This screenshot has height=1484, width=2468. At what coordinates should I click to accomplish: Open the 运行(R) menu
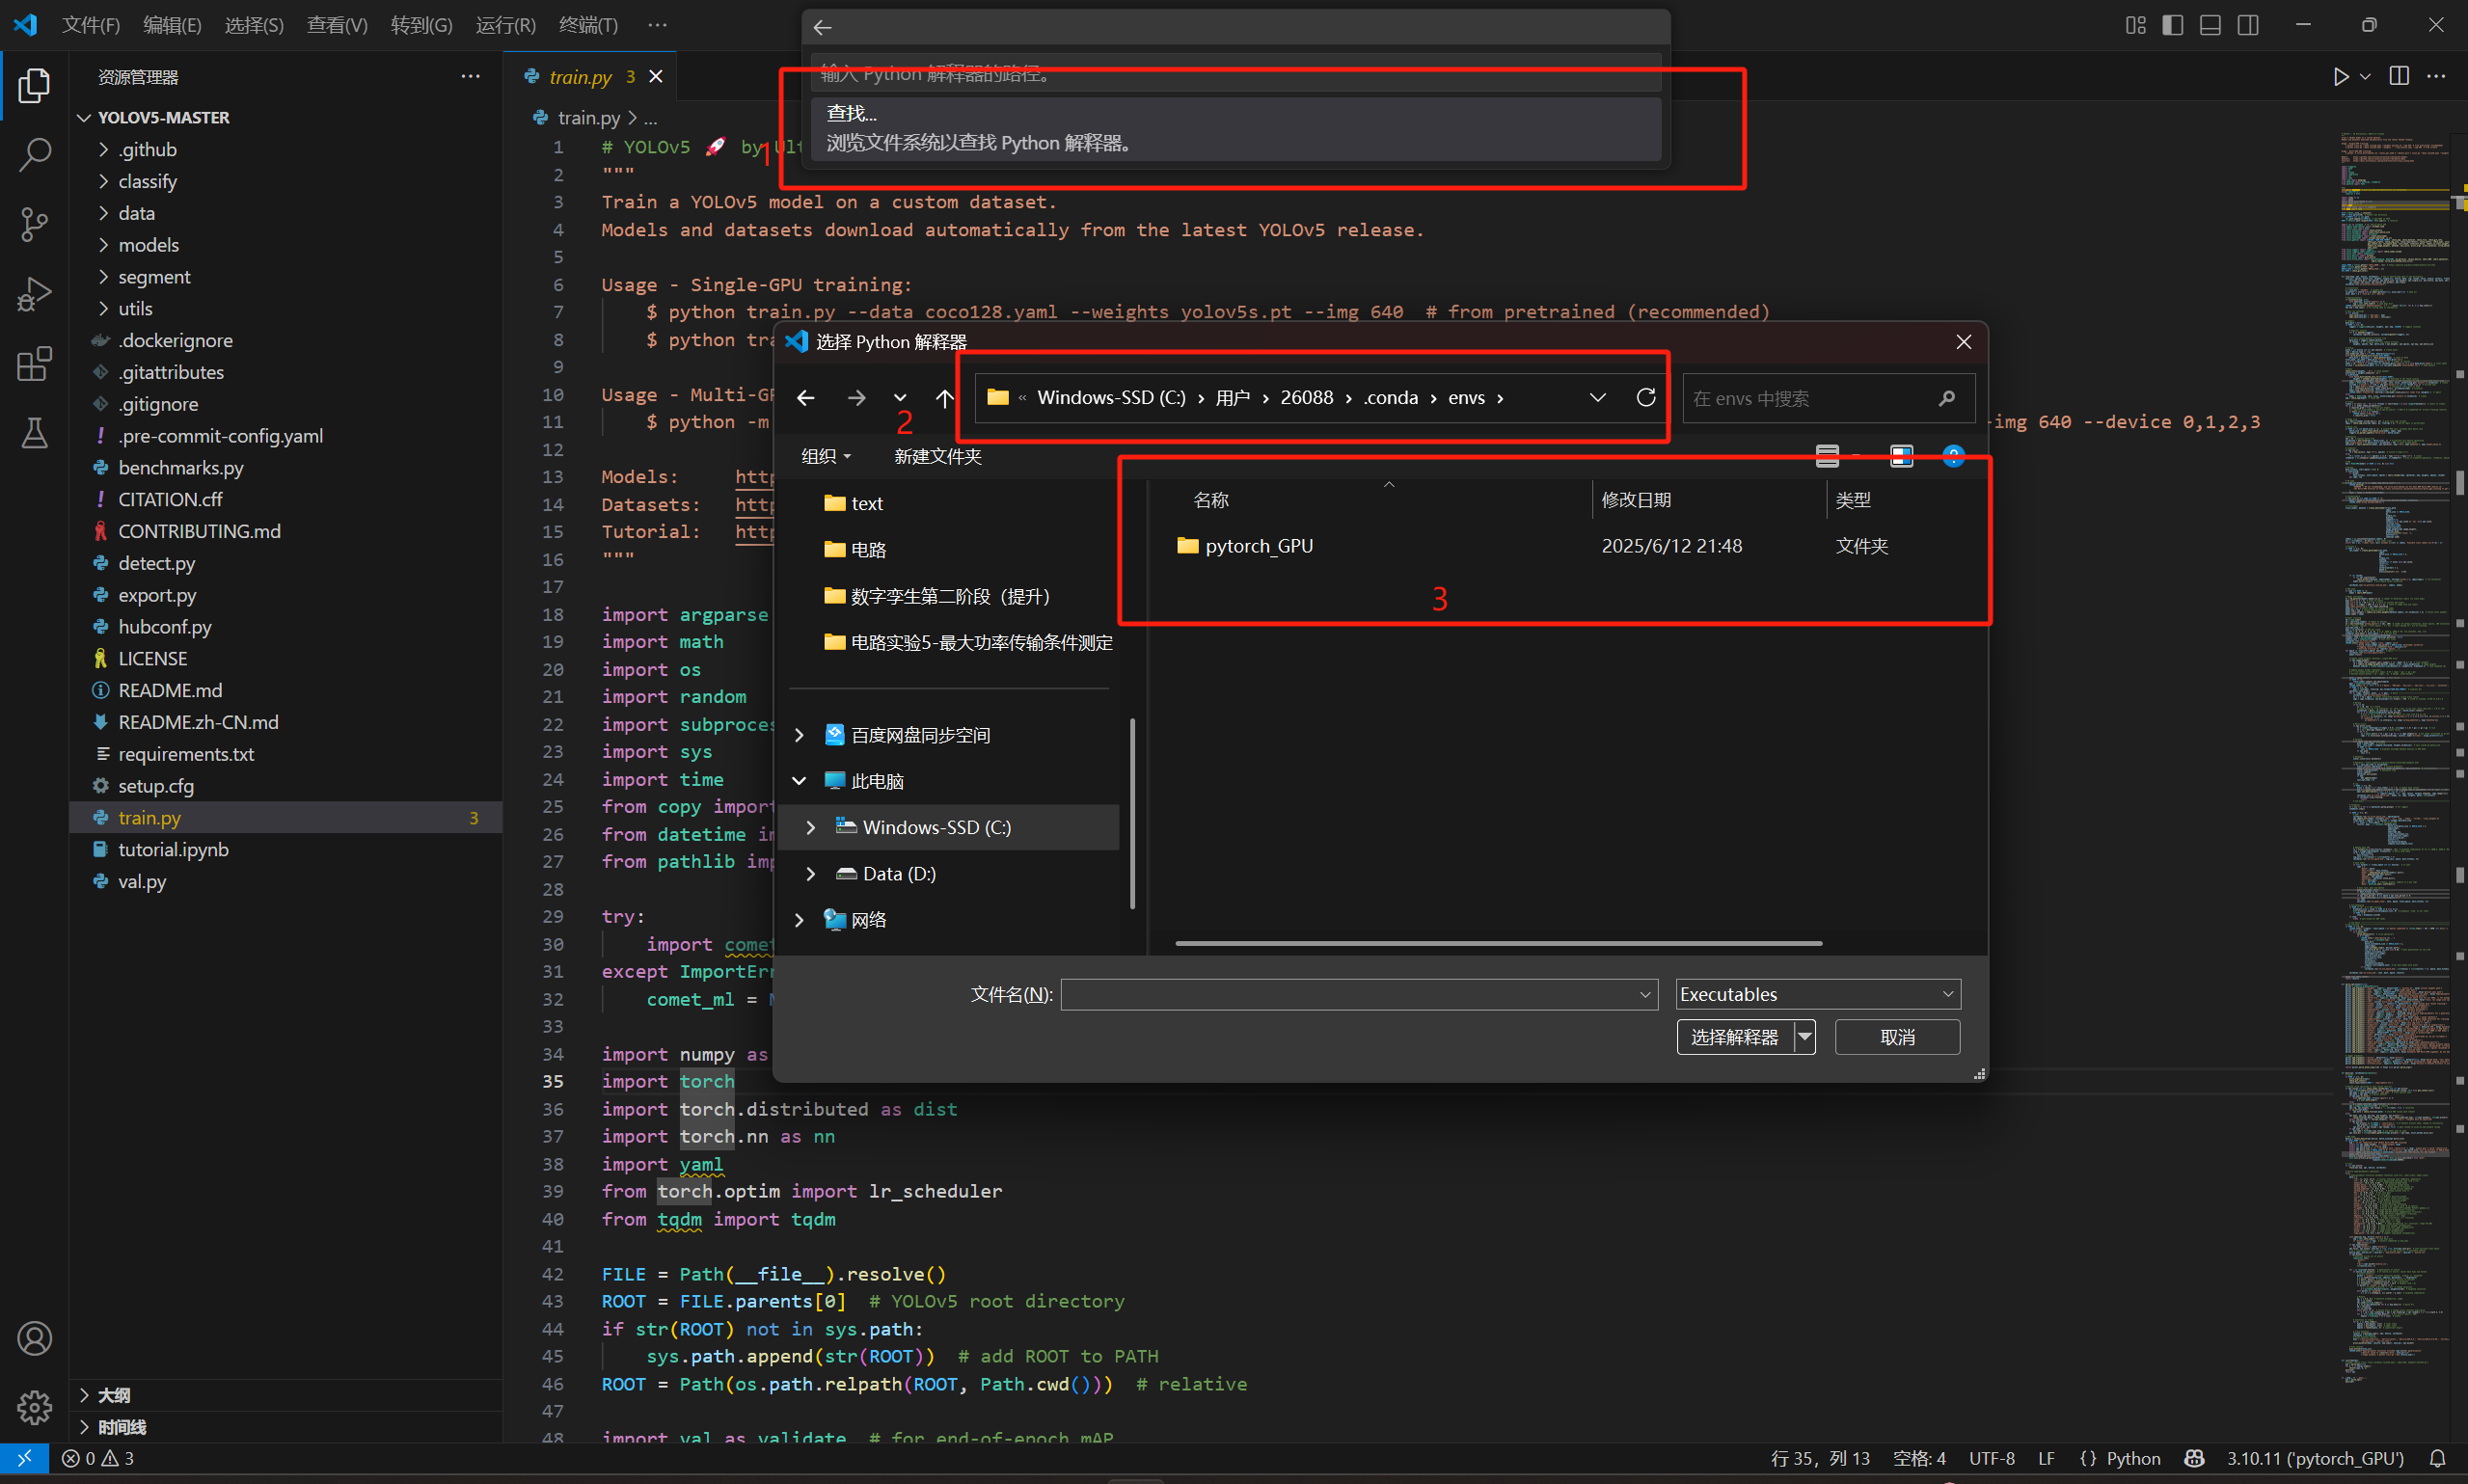(x=505, y=25)
